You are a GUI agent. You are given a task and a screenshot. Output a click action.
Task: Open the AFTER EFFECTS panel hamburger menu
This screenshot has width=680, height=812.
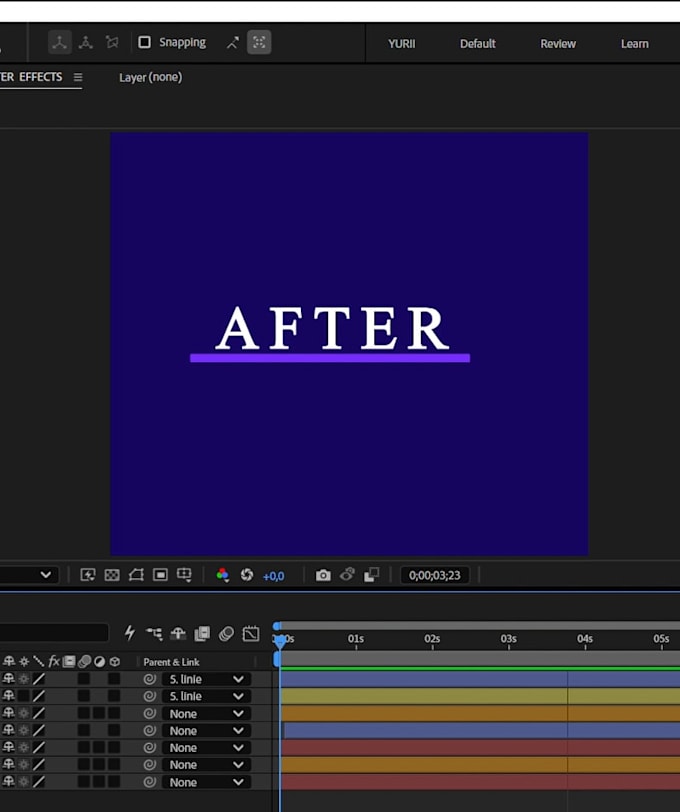(x=78, y=77)
